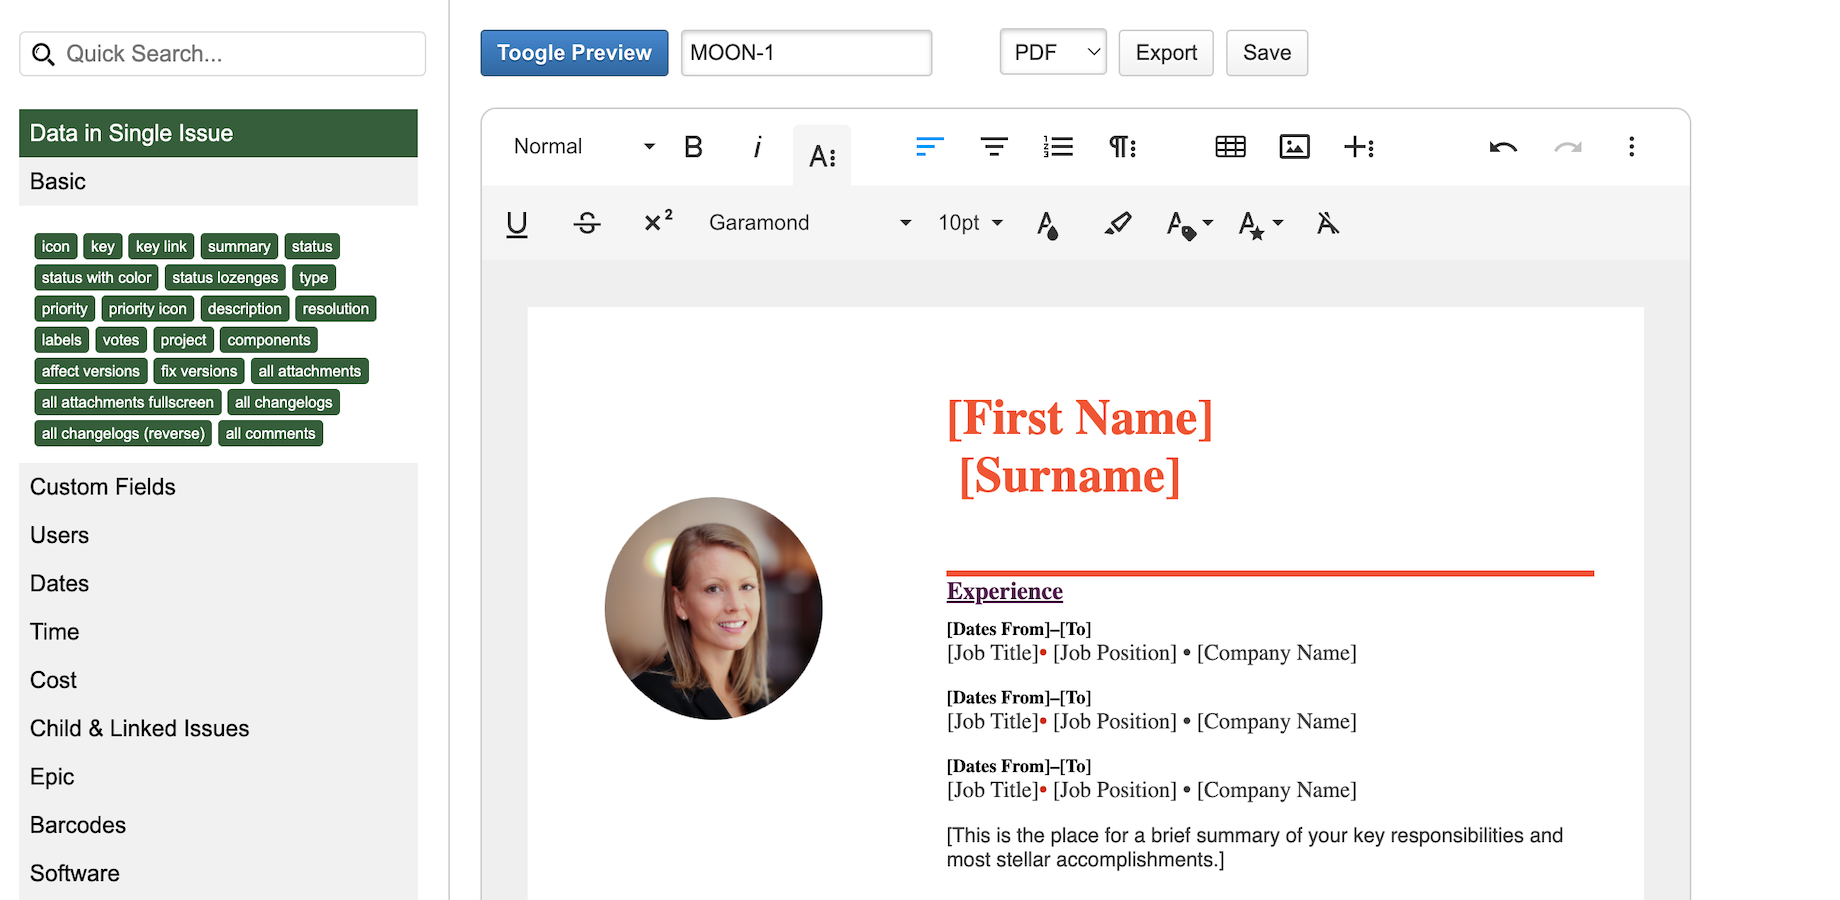
Task: Expand the Custom Fields section
Action: [x=218, y=487]
